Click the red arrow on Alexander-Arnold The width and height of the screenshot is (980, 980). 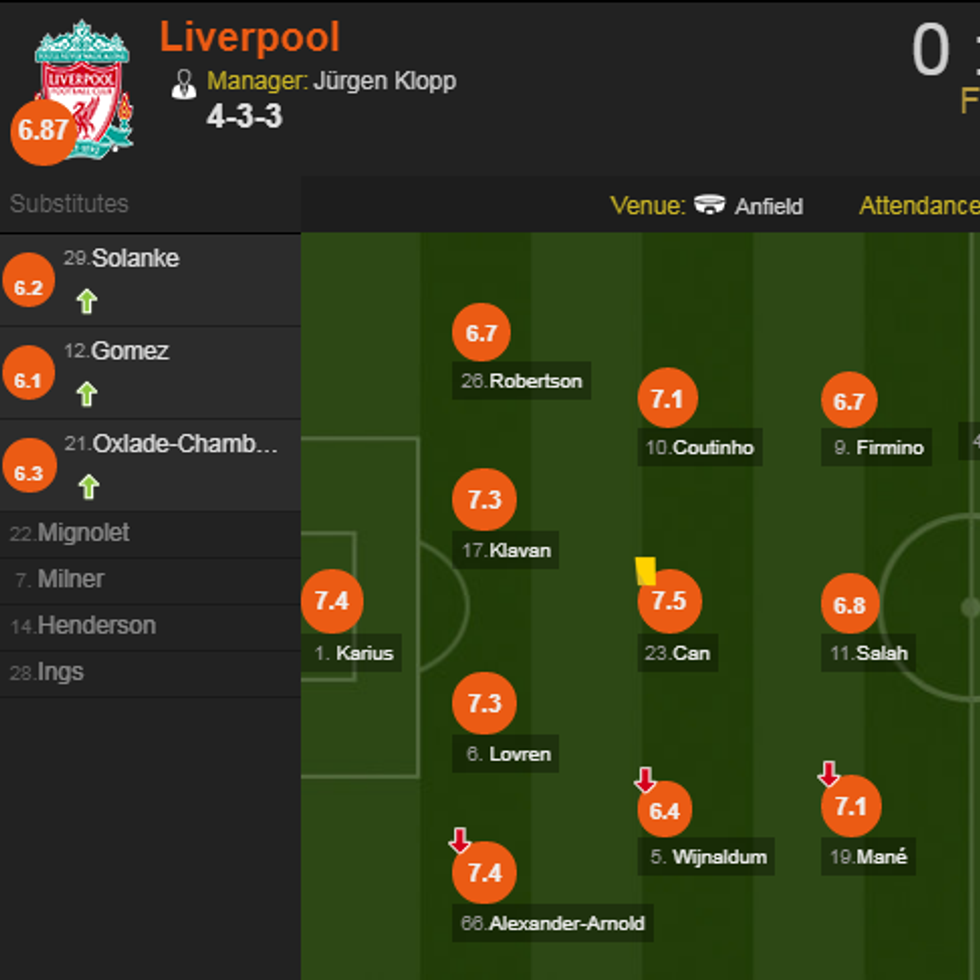459,840
